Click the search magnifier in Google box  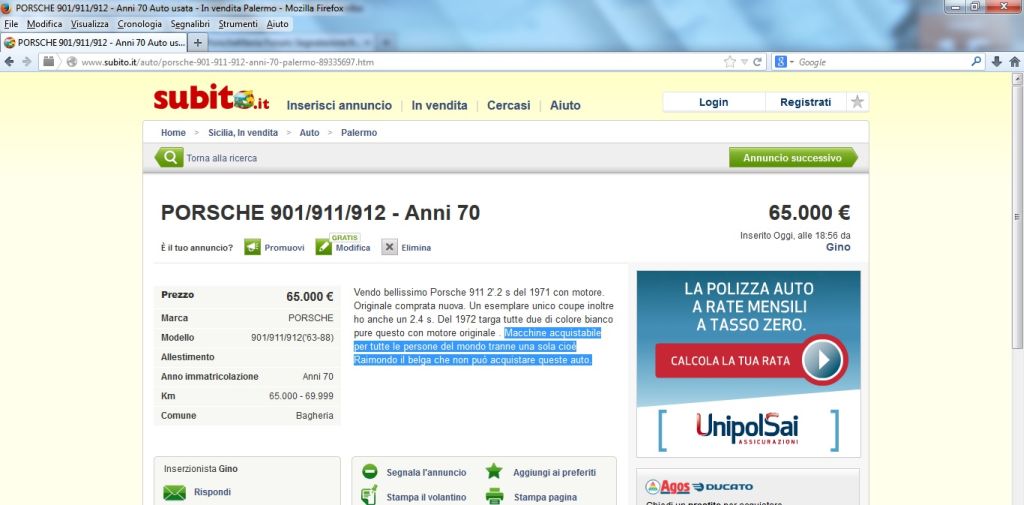coord(976,61)
